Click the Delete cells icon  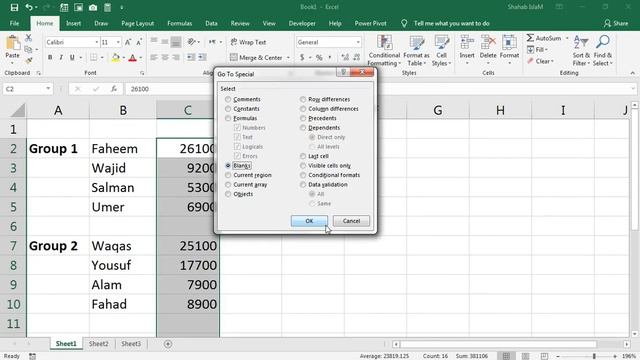(x=488, y=42)
